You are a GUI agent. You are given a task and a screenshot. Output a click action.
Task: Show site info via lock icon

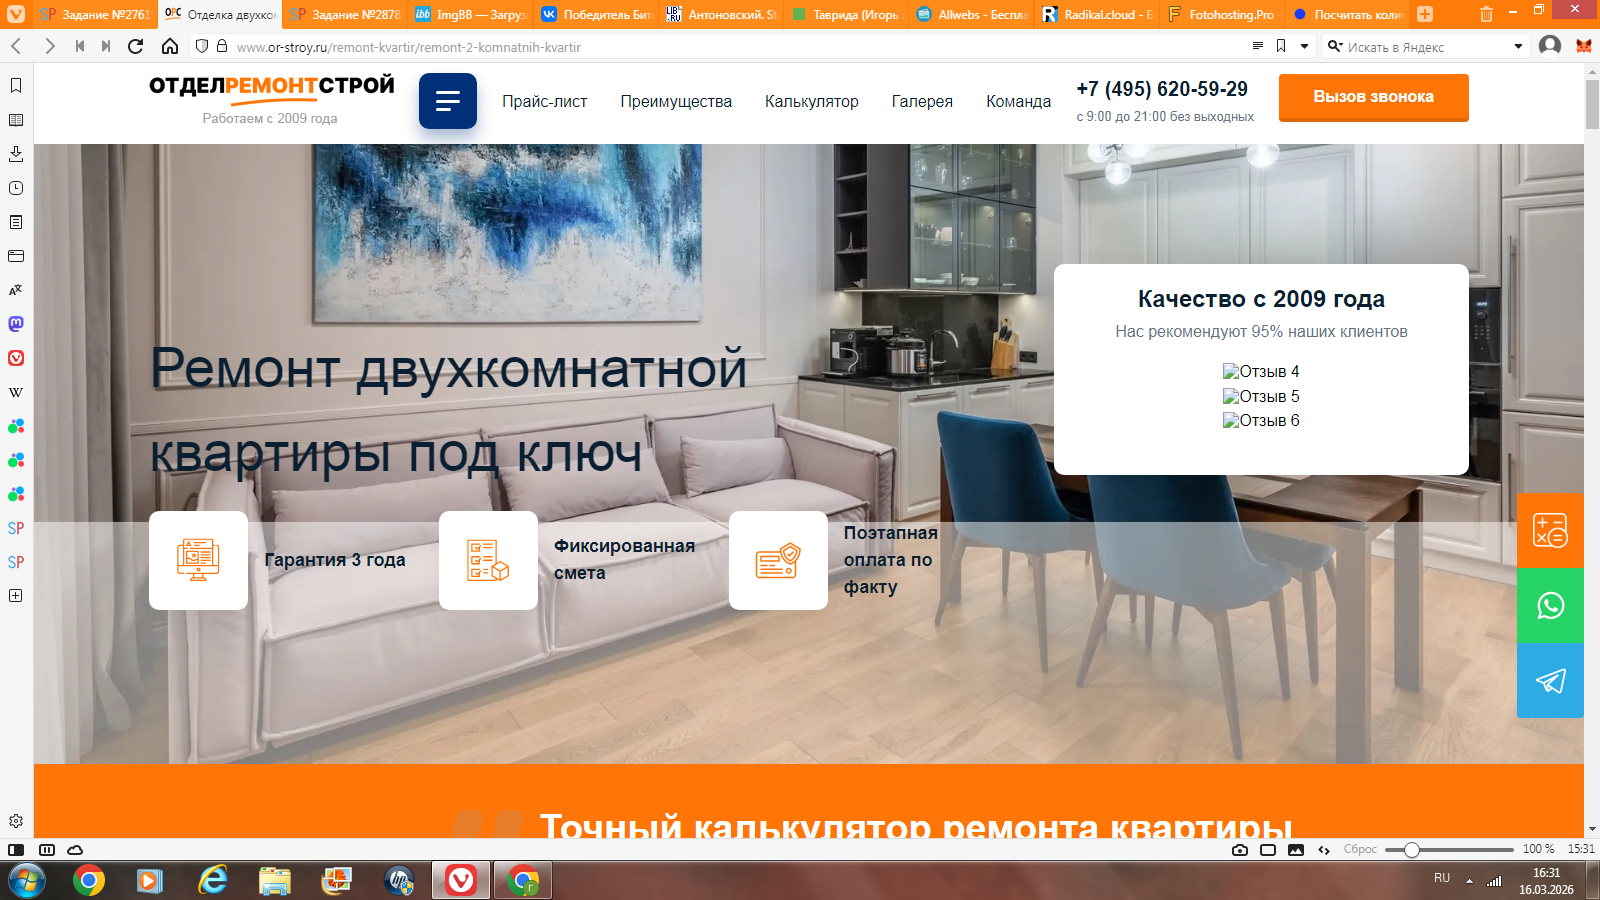click(222, 46)
